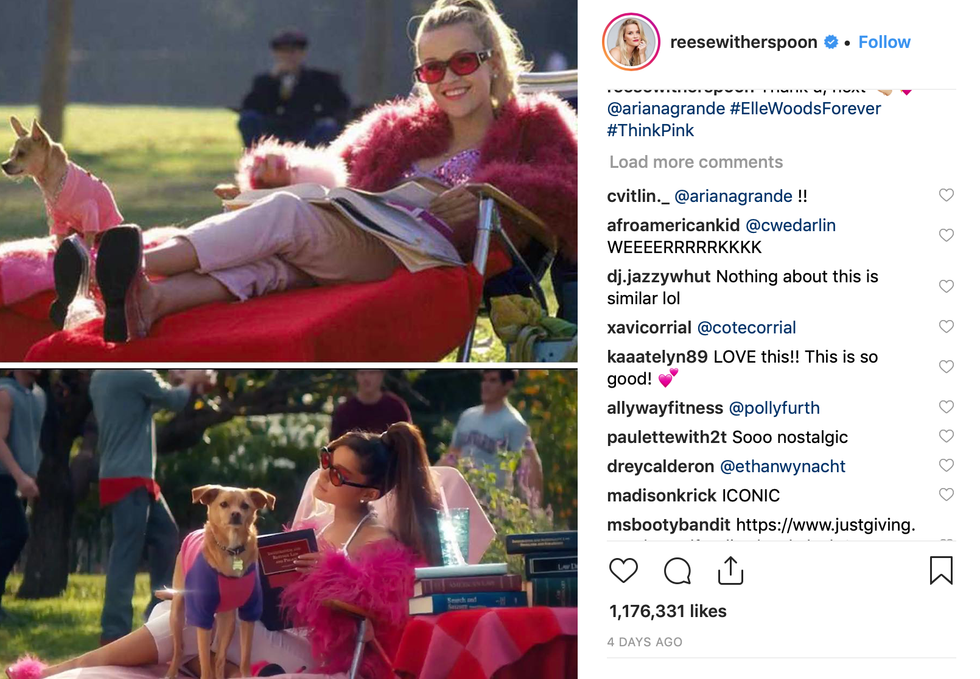Open reesewitherspoon's profile picture
The image size is (980, 679).
click(x=631, y=42)
